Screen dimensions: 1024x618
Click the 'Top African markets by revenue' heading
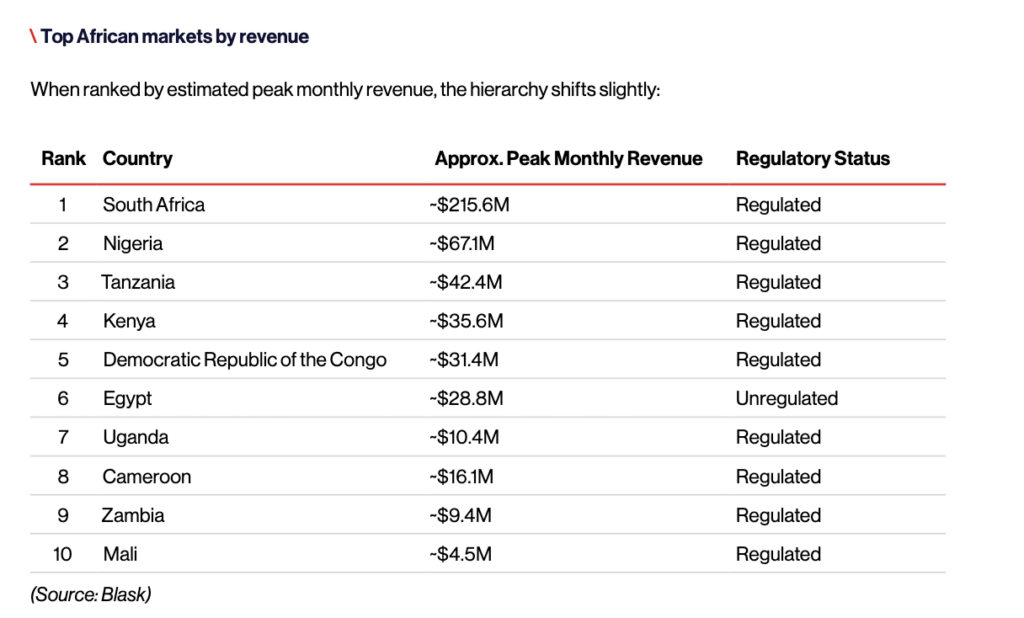pos(174,37)
